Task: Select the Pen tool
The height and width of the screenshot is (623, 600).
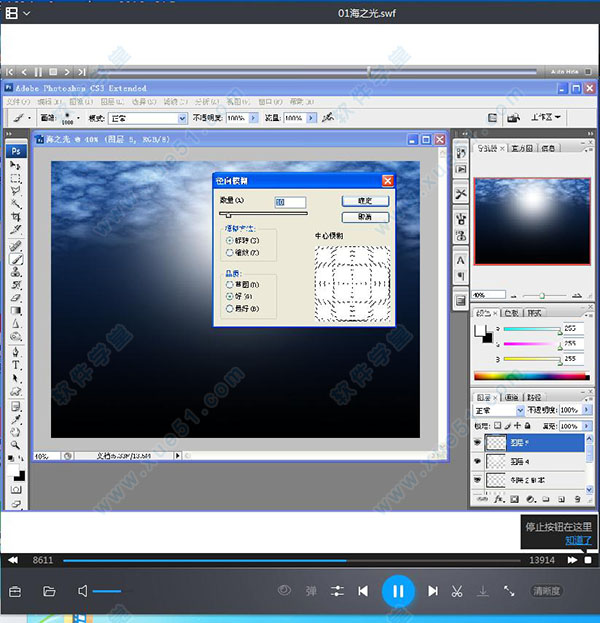Action: 16,352
